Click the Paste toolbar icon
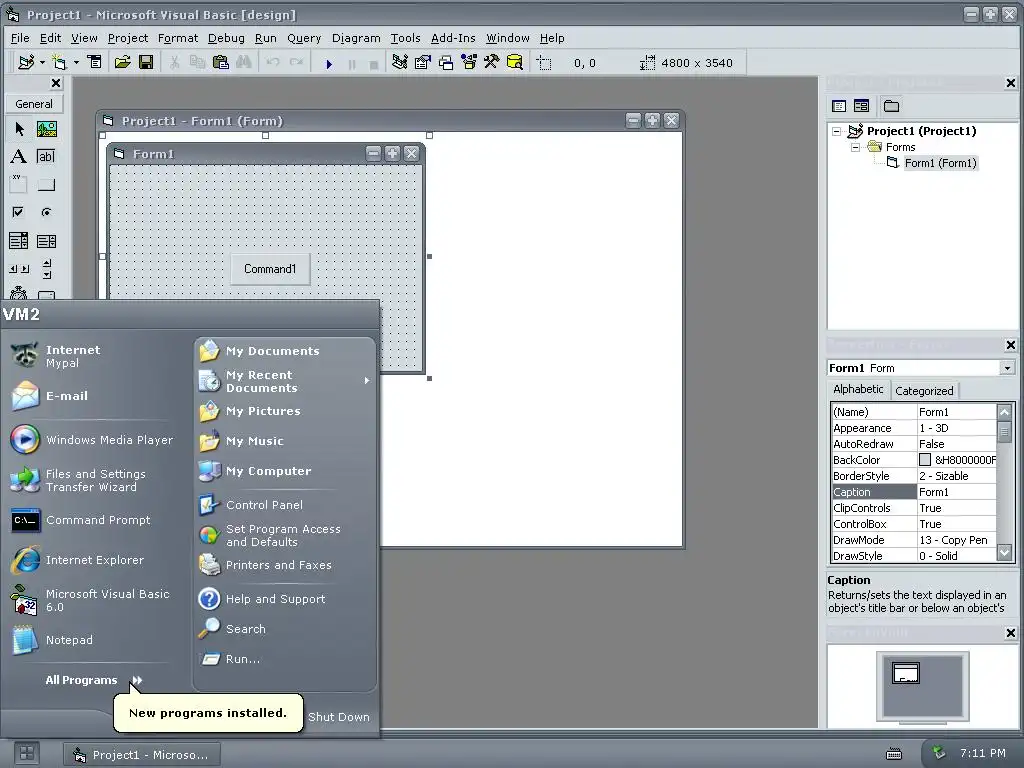This screenshot has height=768, width=1024. coord(221,63)
